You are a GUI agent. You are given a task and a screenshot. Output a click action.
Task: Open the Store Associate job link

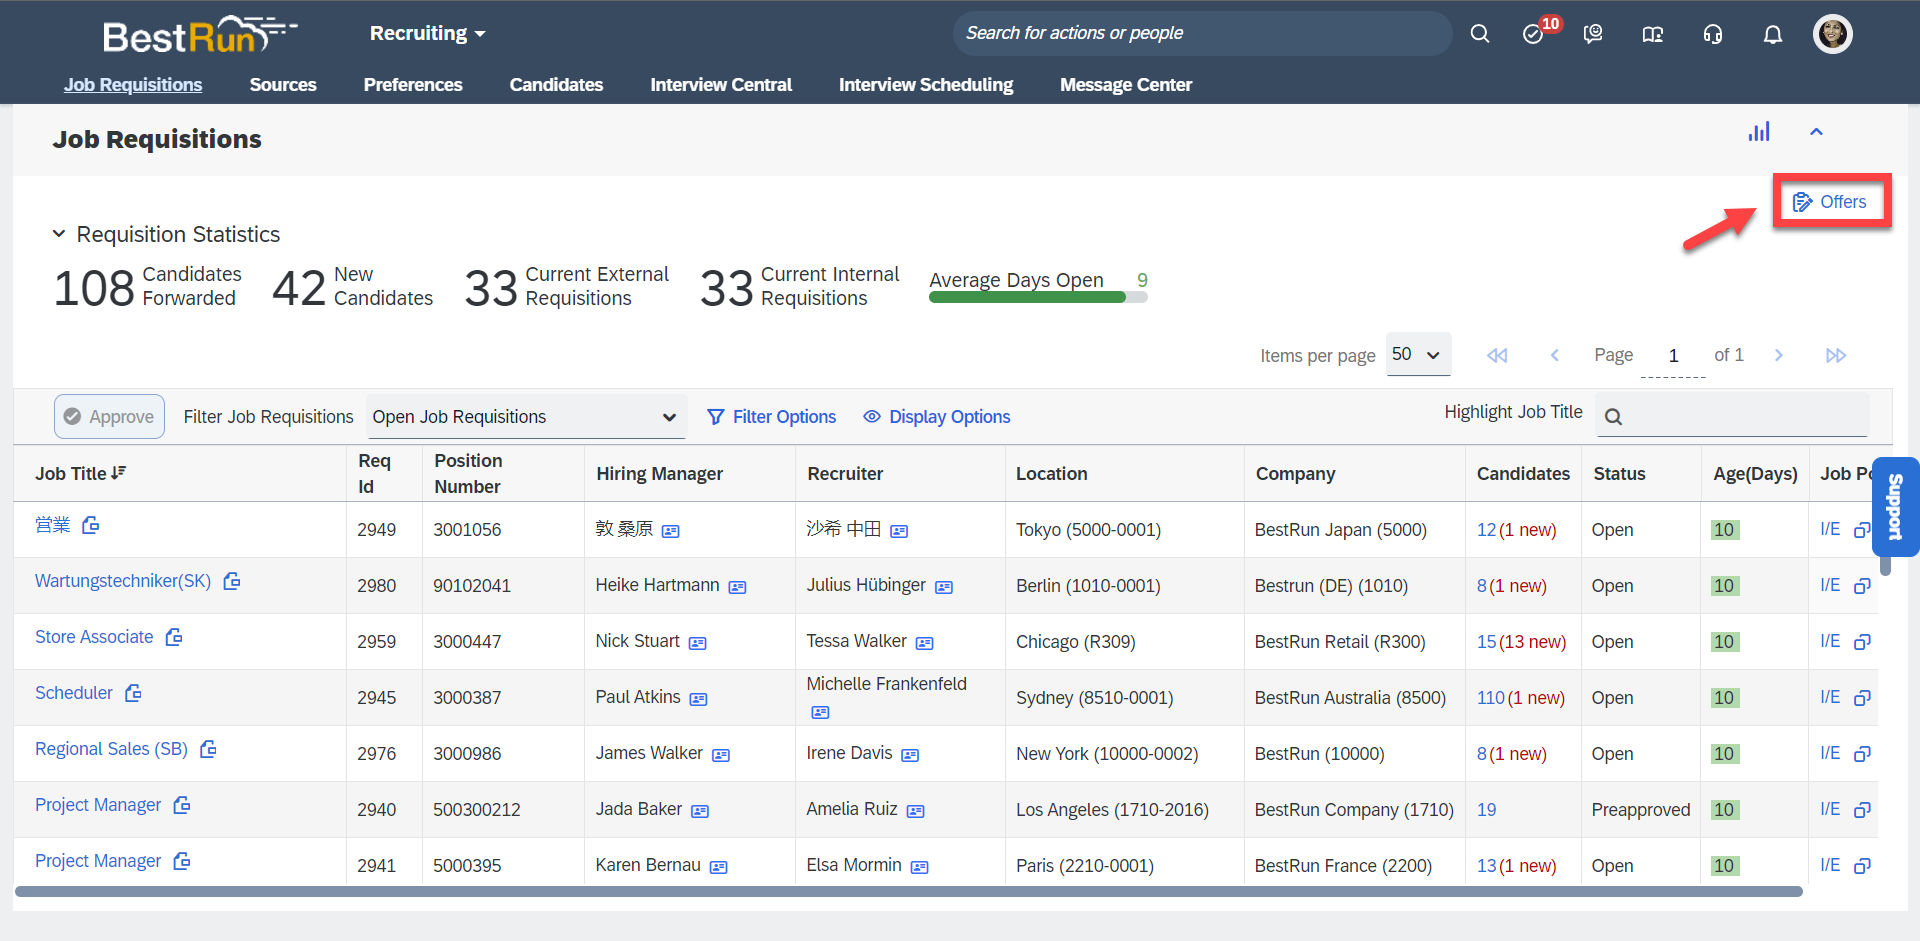(94, 637)
